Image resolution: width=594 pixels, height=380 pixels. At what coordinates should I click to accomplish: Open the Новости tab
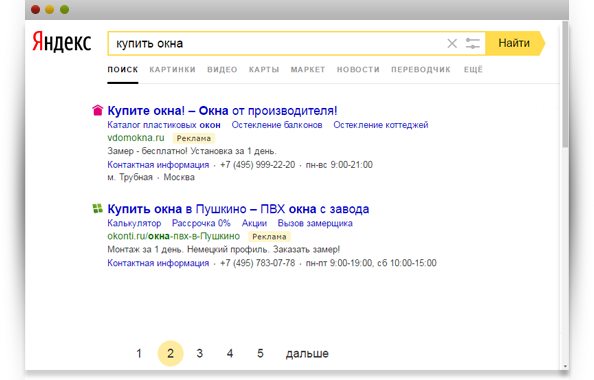point(358,70)
